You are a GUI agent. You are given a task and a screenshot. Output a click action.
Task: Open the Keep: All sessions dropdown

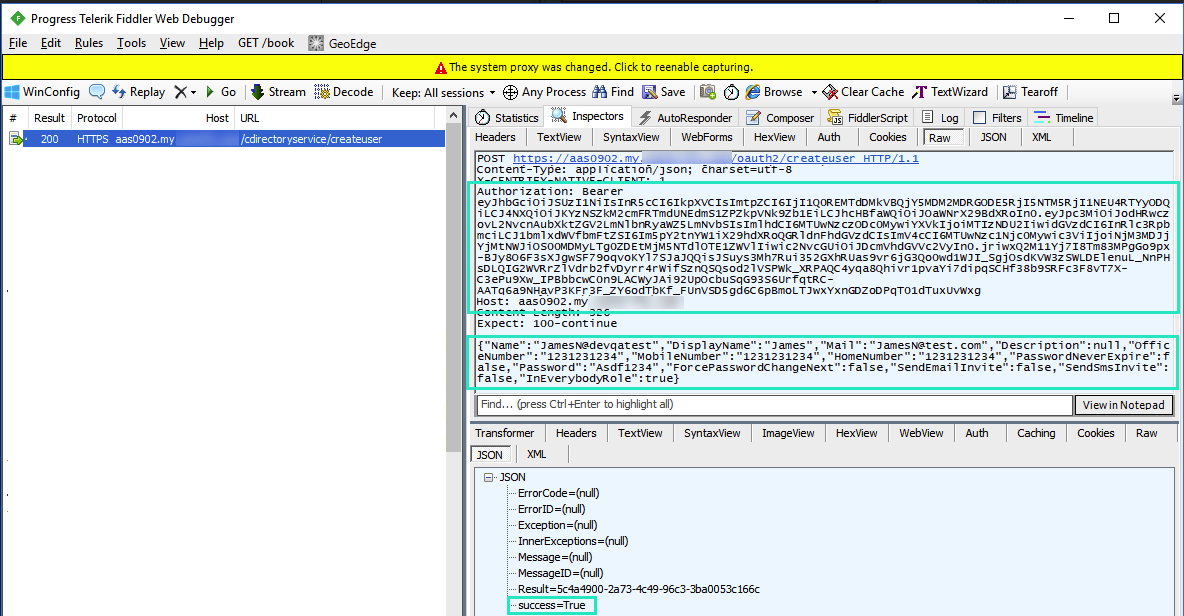point(443,92)
